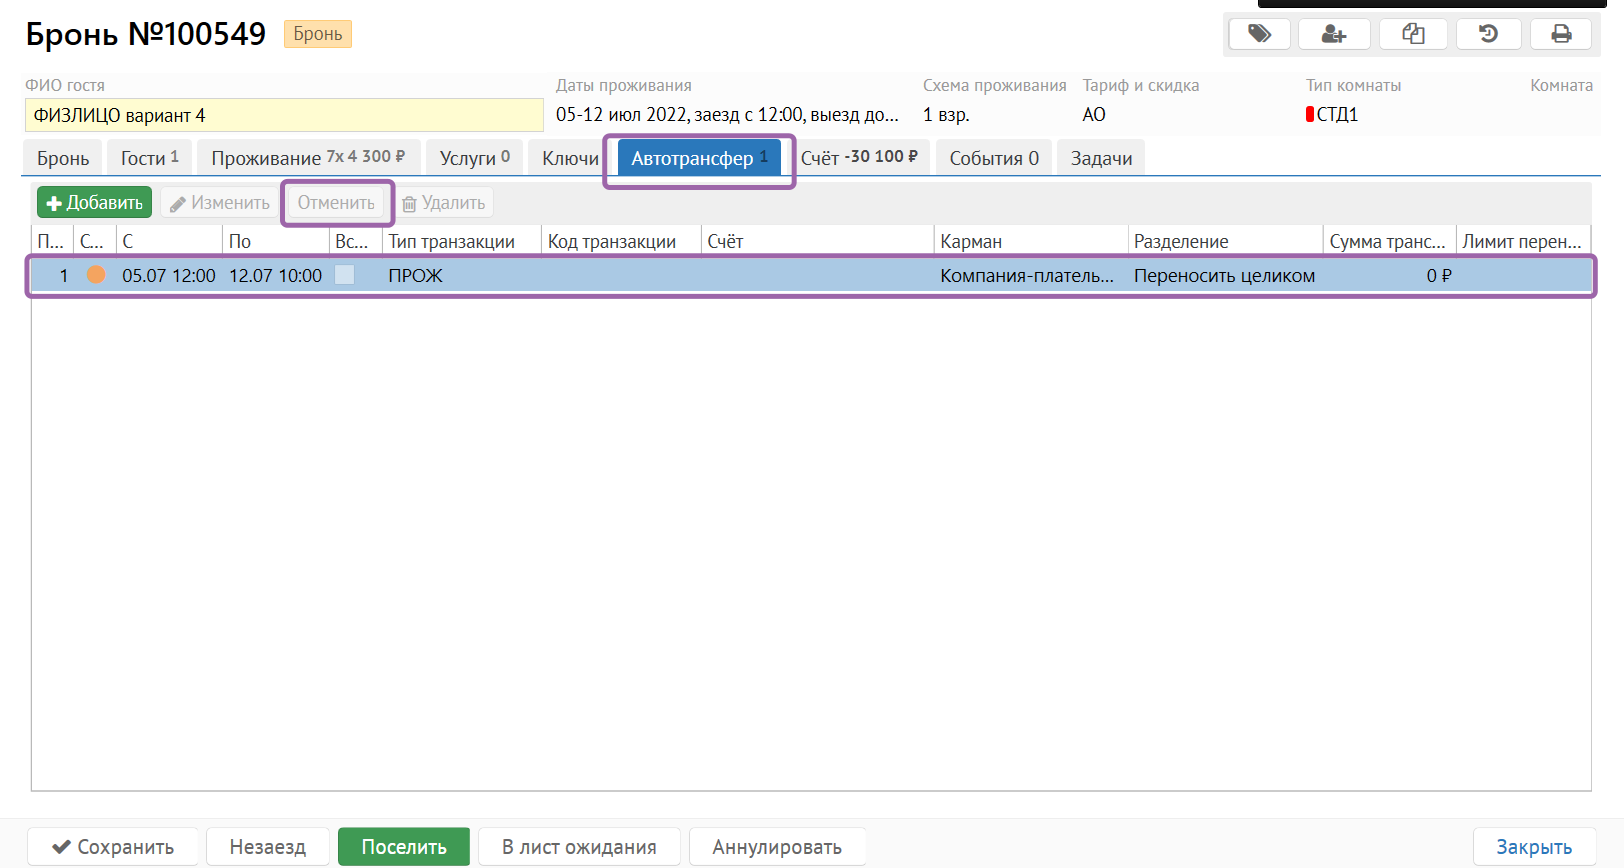
Task: Click the copy booking icon button
Action: tap(1413, 34)
